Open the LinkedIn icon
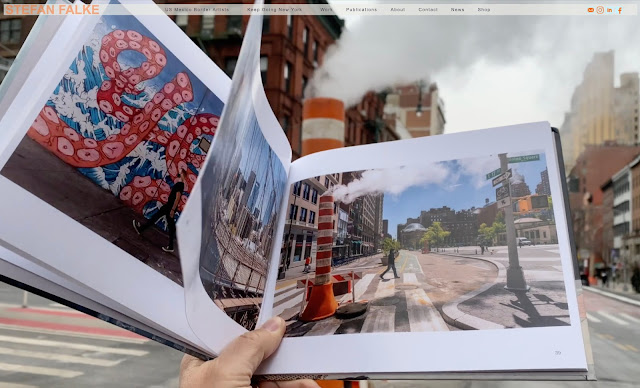The height and width of the screenshot is (388, 640). [x=609, y=10]
